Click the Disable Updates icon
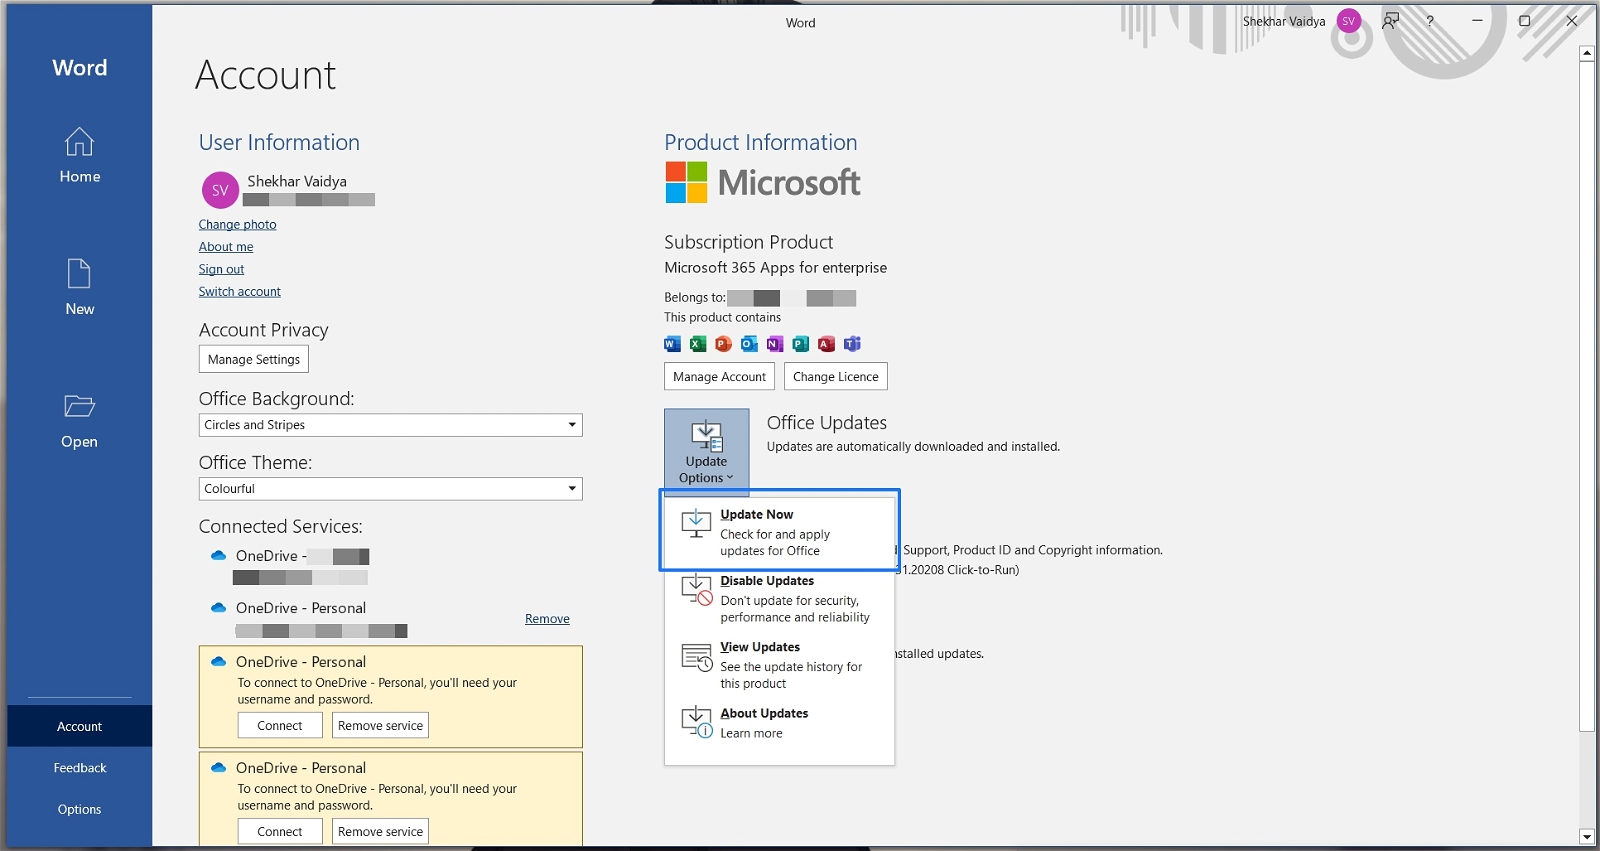This screenshot has height=851, width=1600. point(696,590)
